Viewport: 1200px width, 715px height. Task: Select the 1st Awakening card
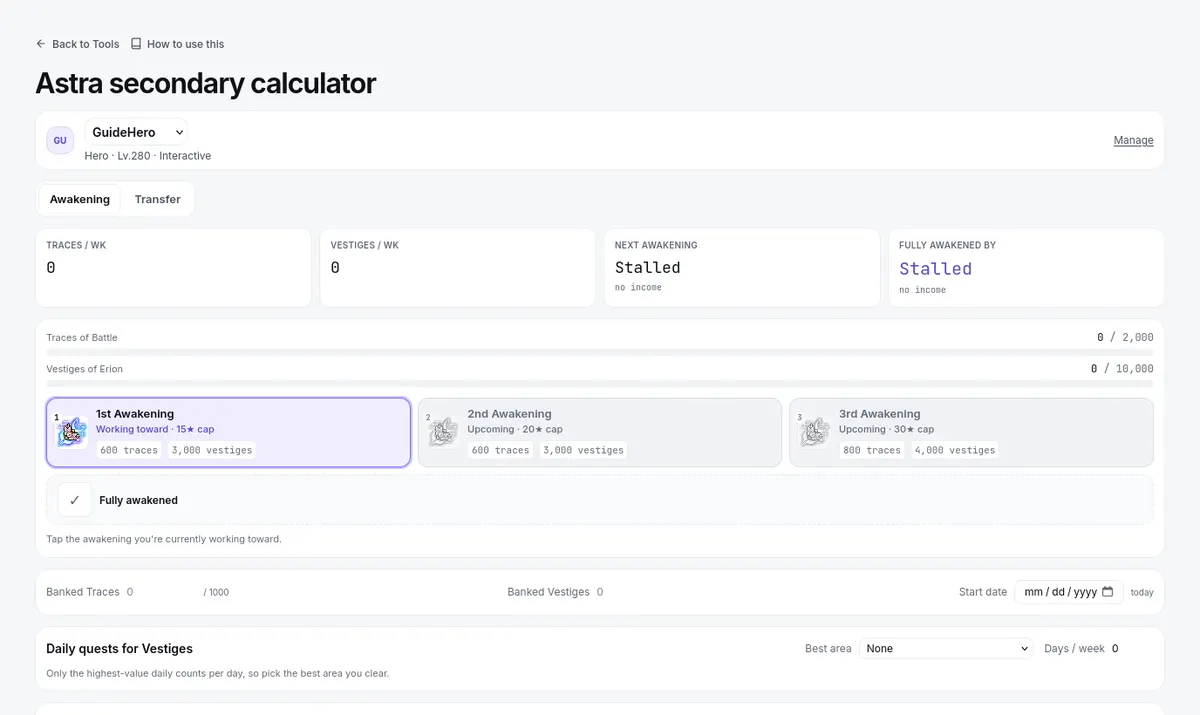pos(228,432)
